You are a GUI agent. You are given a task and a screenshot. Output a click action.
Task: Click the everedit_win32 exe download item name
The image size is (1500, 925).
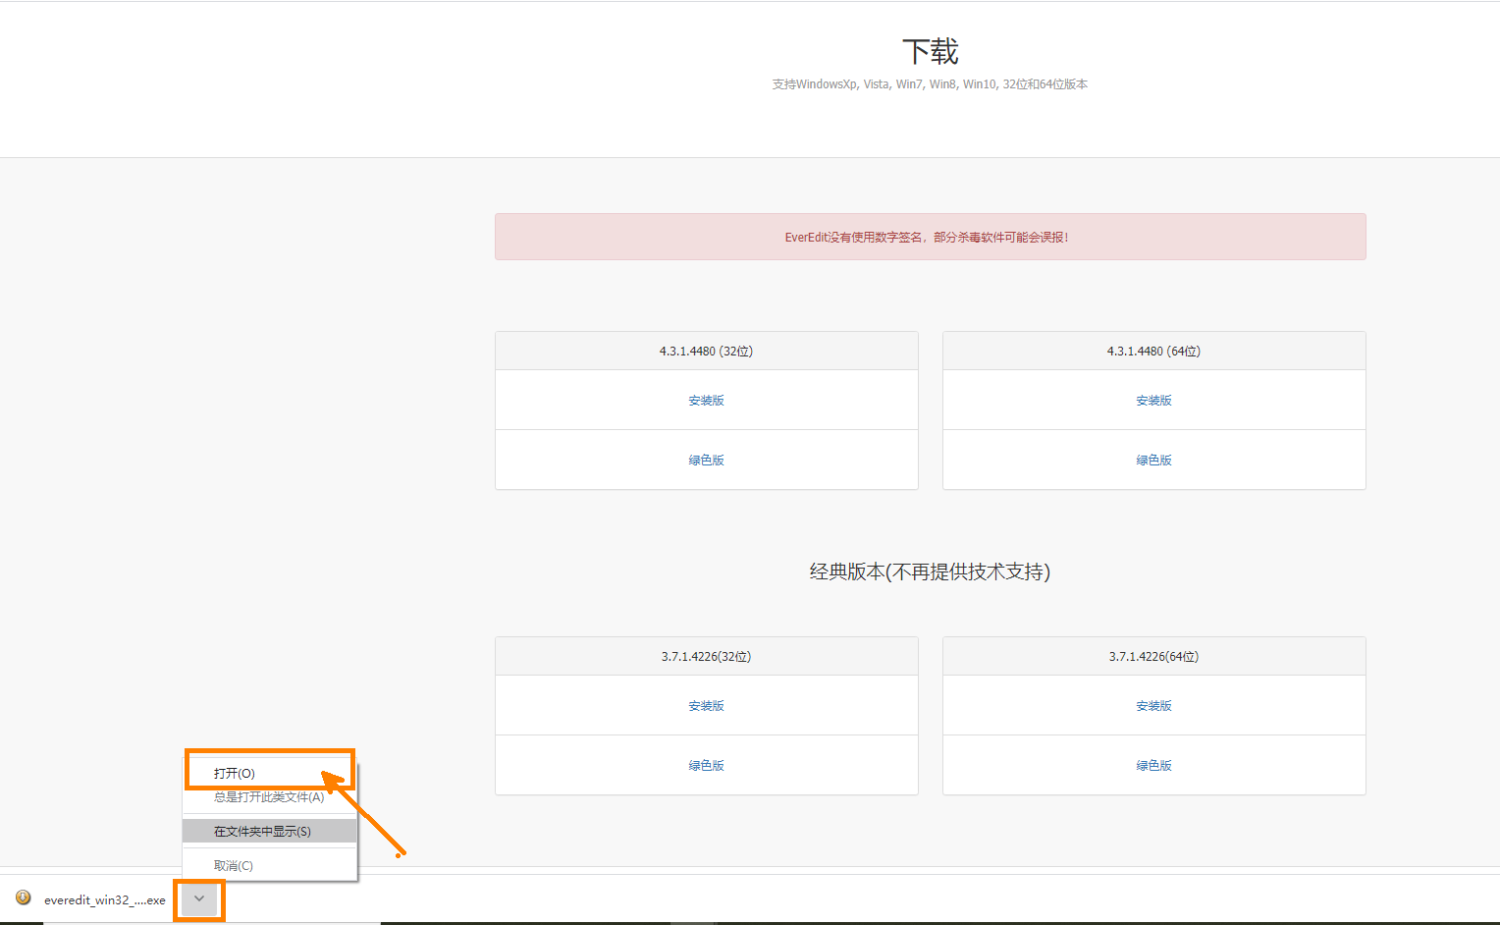[x=105, y=900]
